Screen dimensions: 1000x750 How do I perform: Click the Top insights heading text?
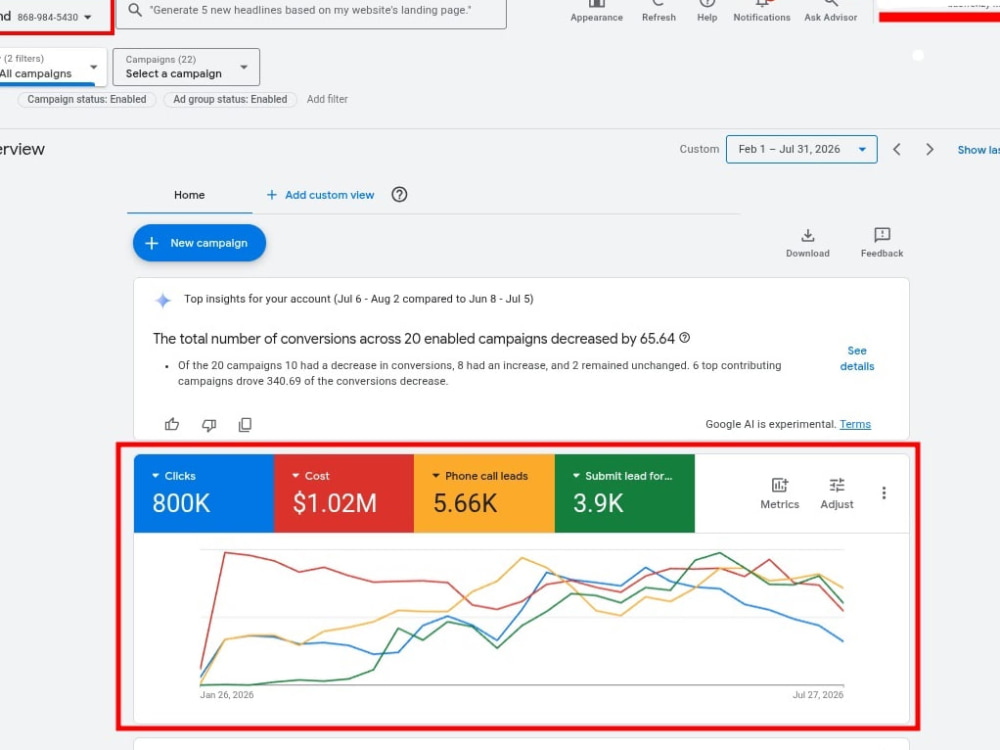click(358, 298)
